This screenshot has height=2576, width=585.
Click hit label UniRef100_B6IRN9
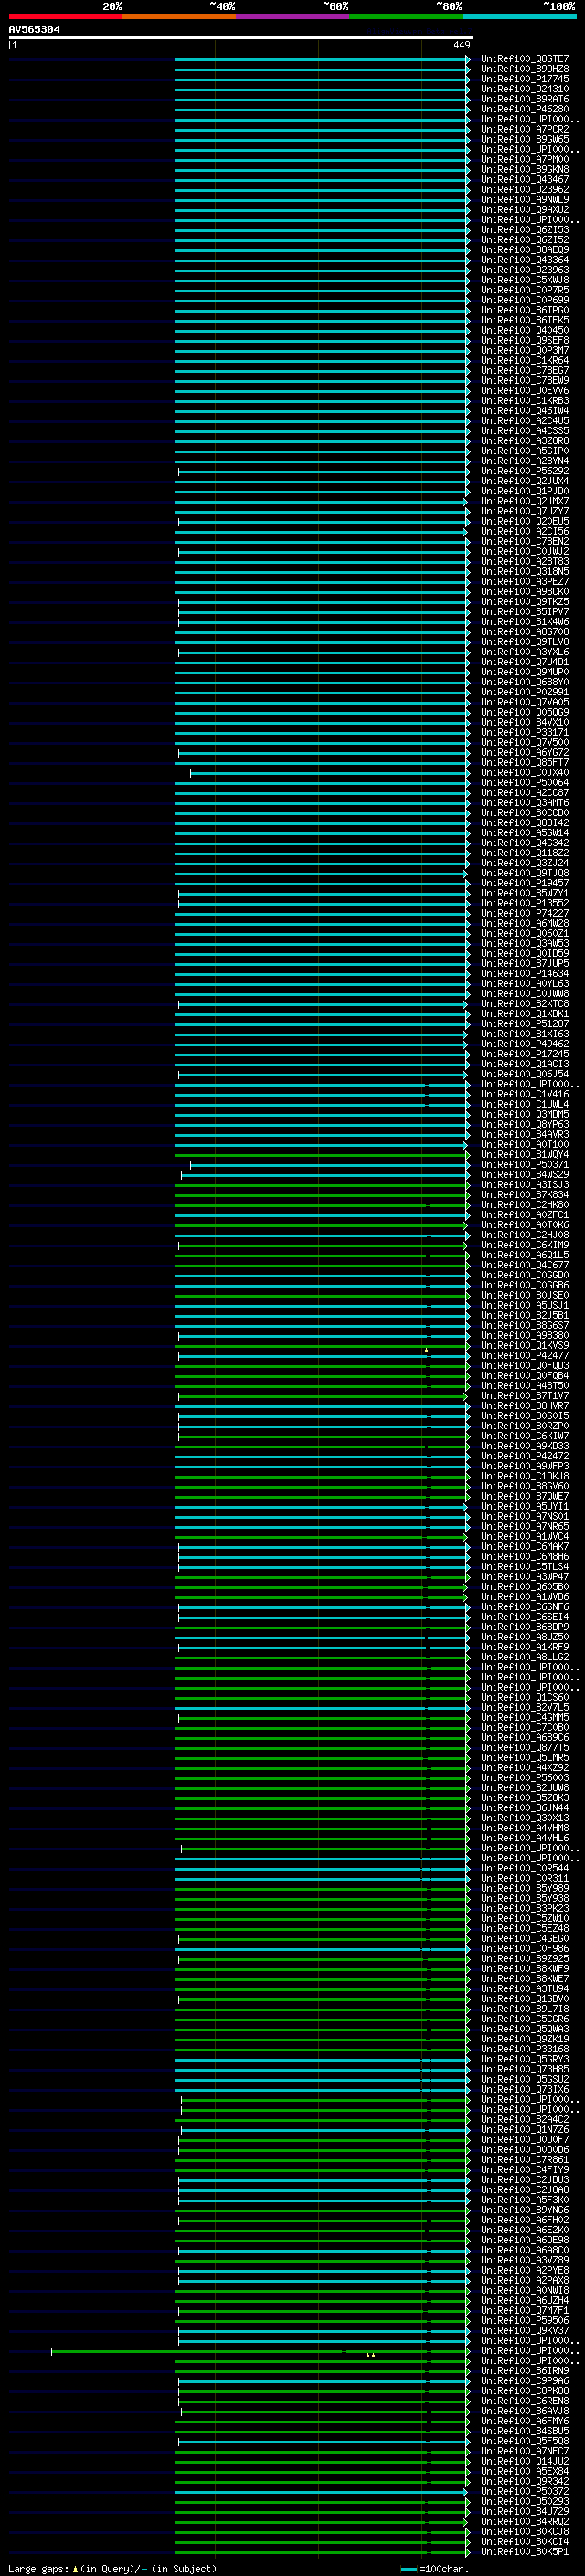tap(525, 2371)
